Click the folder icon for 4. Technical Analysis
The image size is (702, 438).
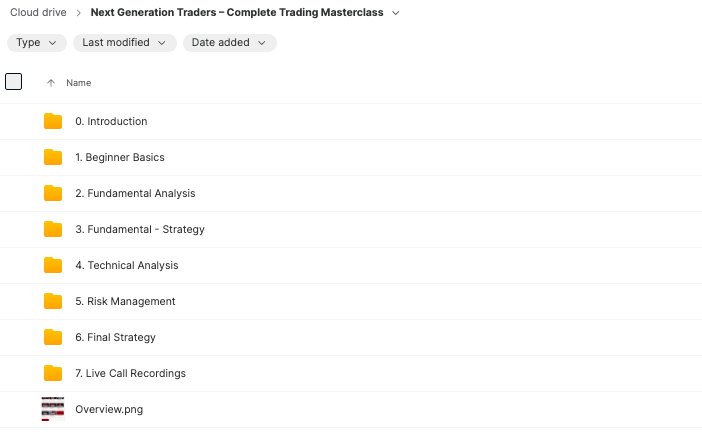click(53, 266)
